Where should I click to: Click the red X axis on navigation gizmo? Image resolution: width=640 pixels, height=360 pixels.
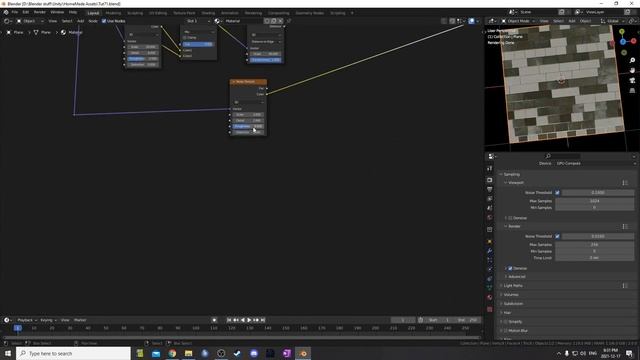[633, 41]
